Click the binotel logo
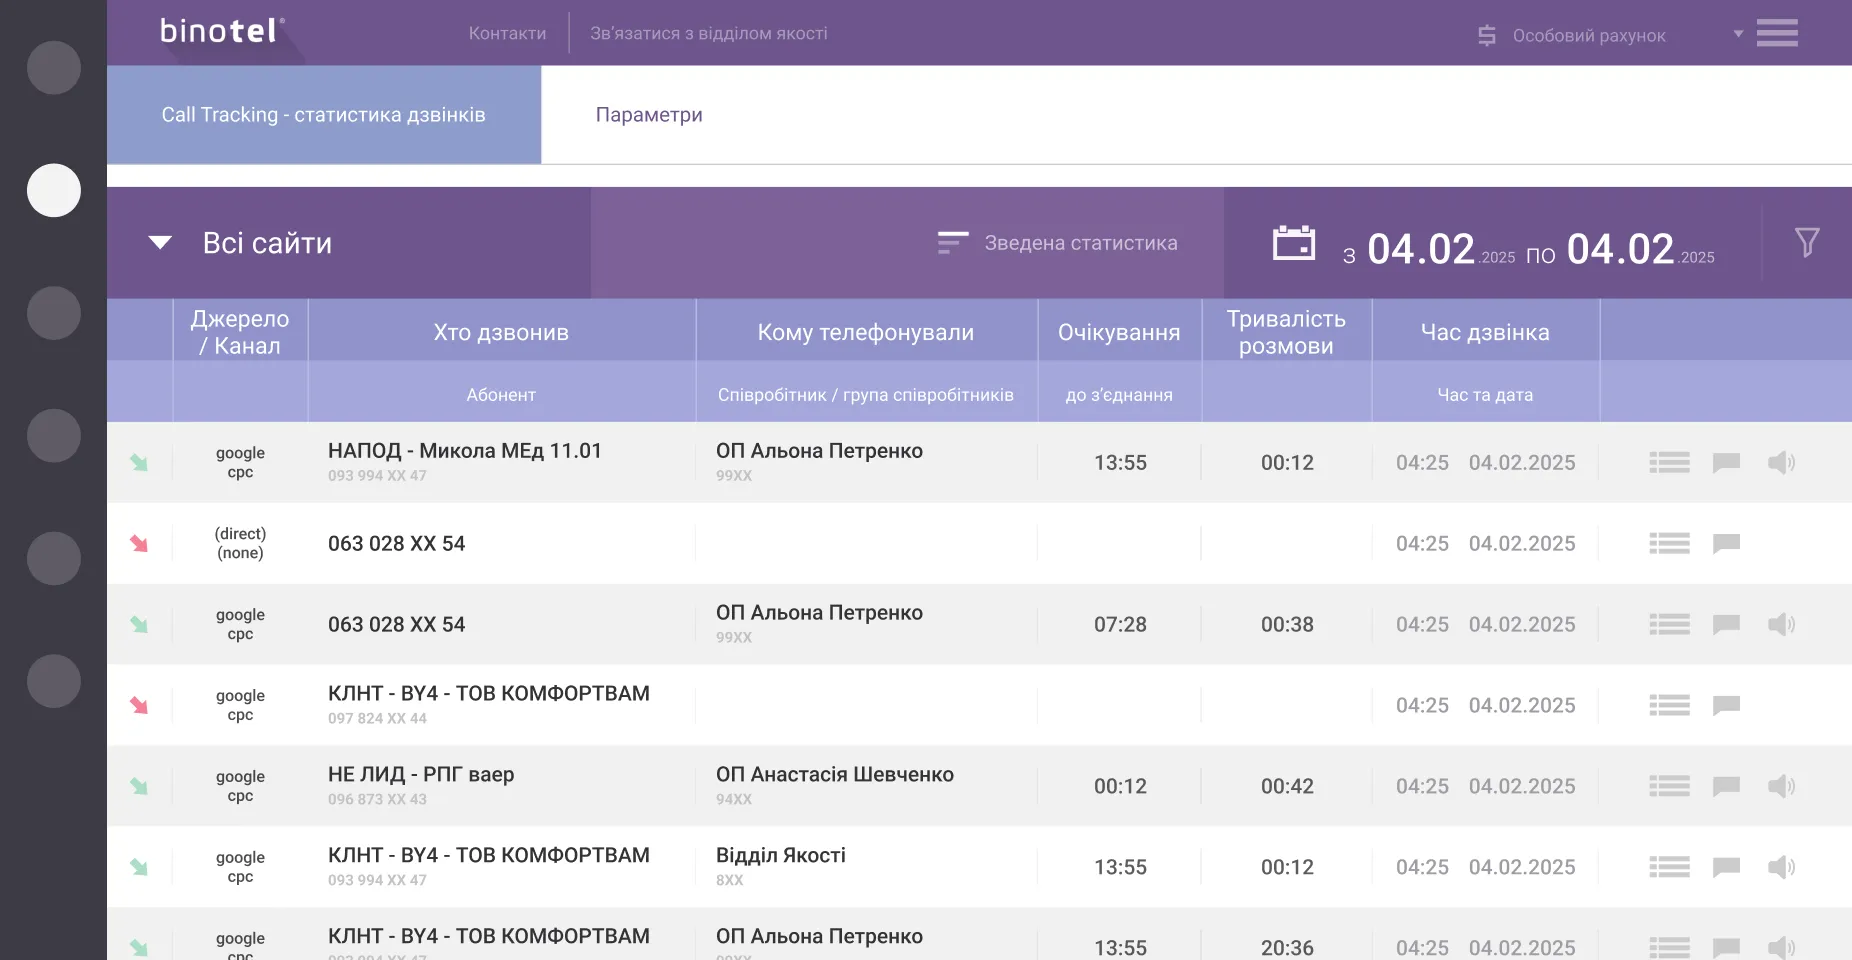This screenshot has width=1852, height=960. point(222,32)
